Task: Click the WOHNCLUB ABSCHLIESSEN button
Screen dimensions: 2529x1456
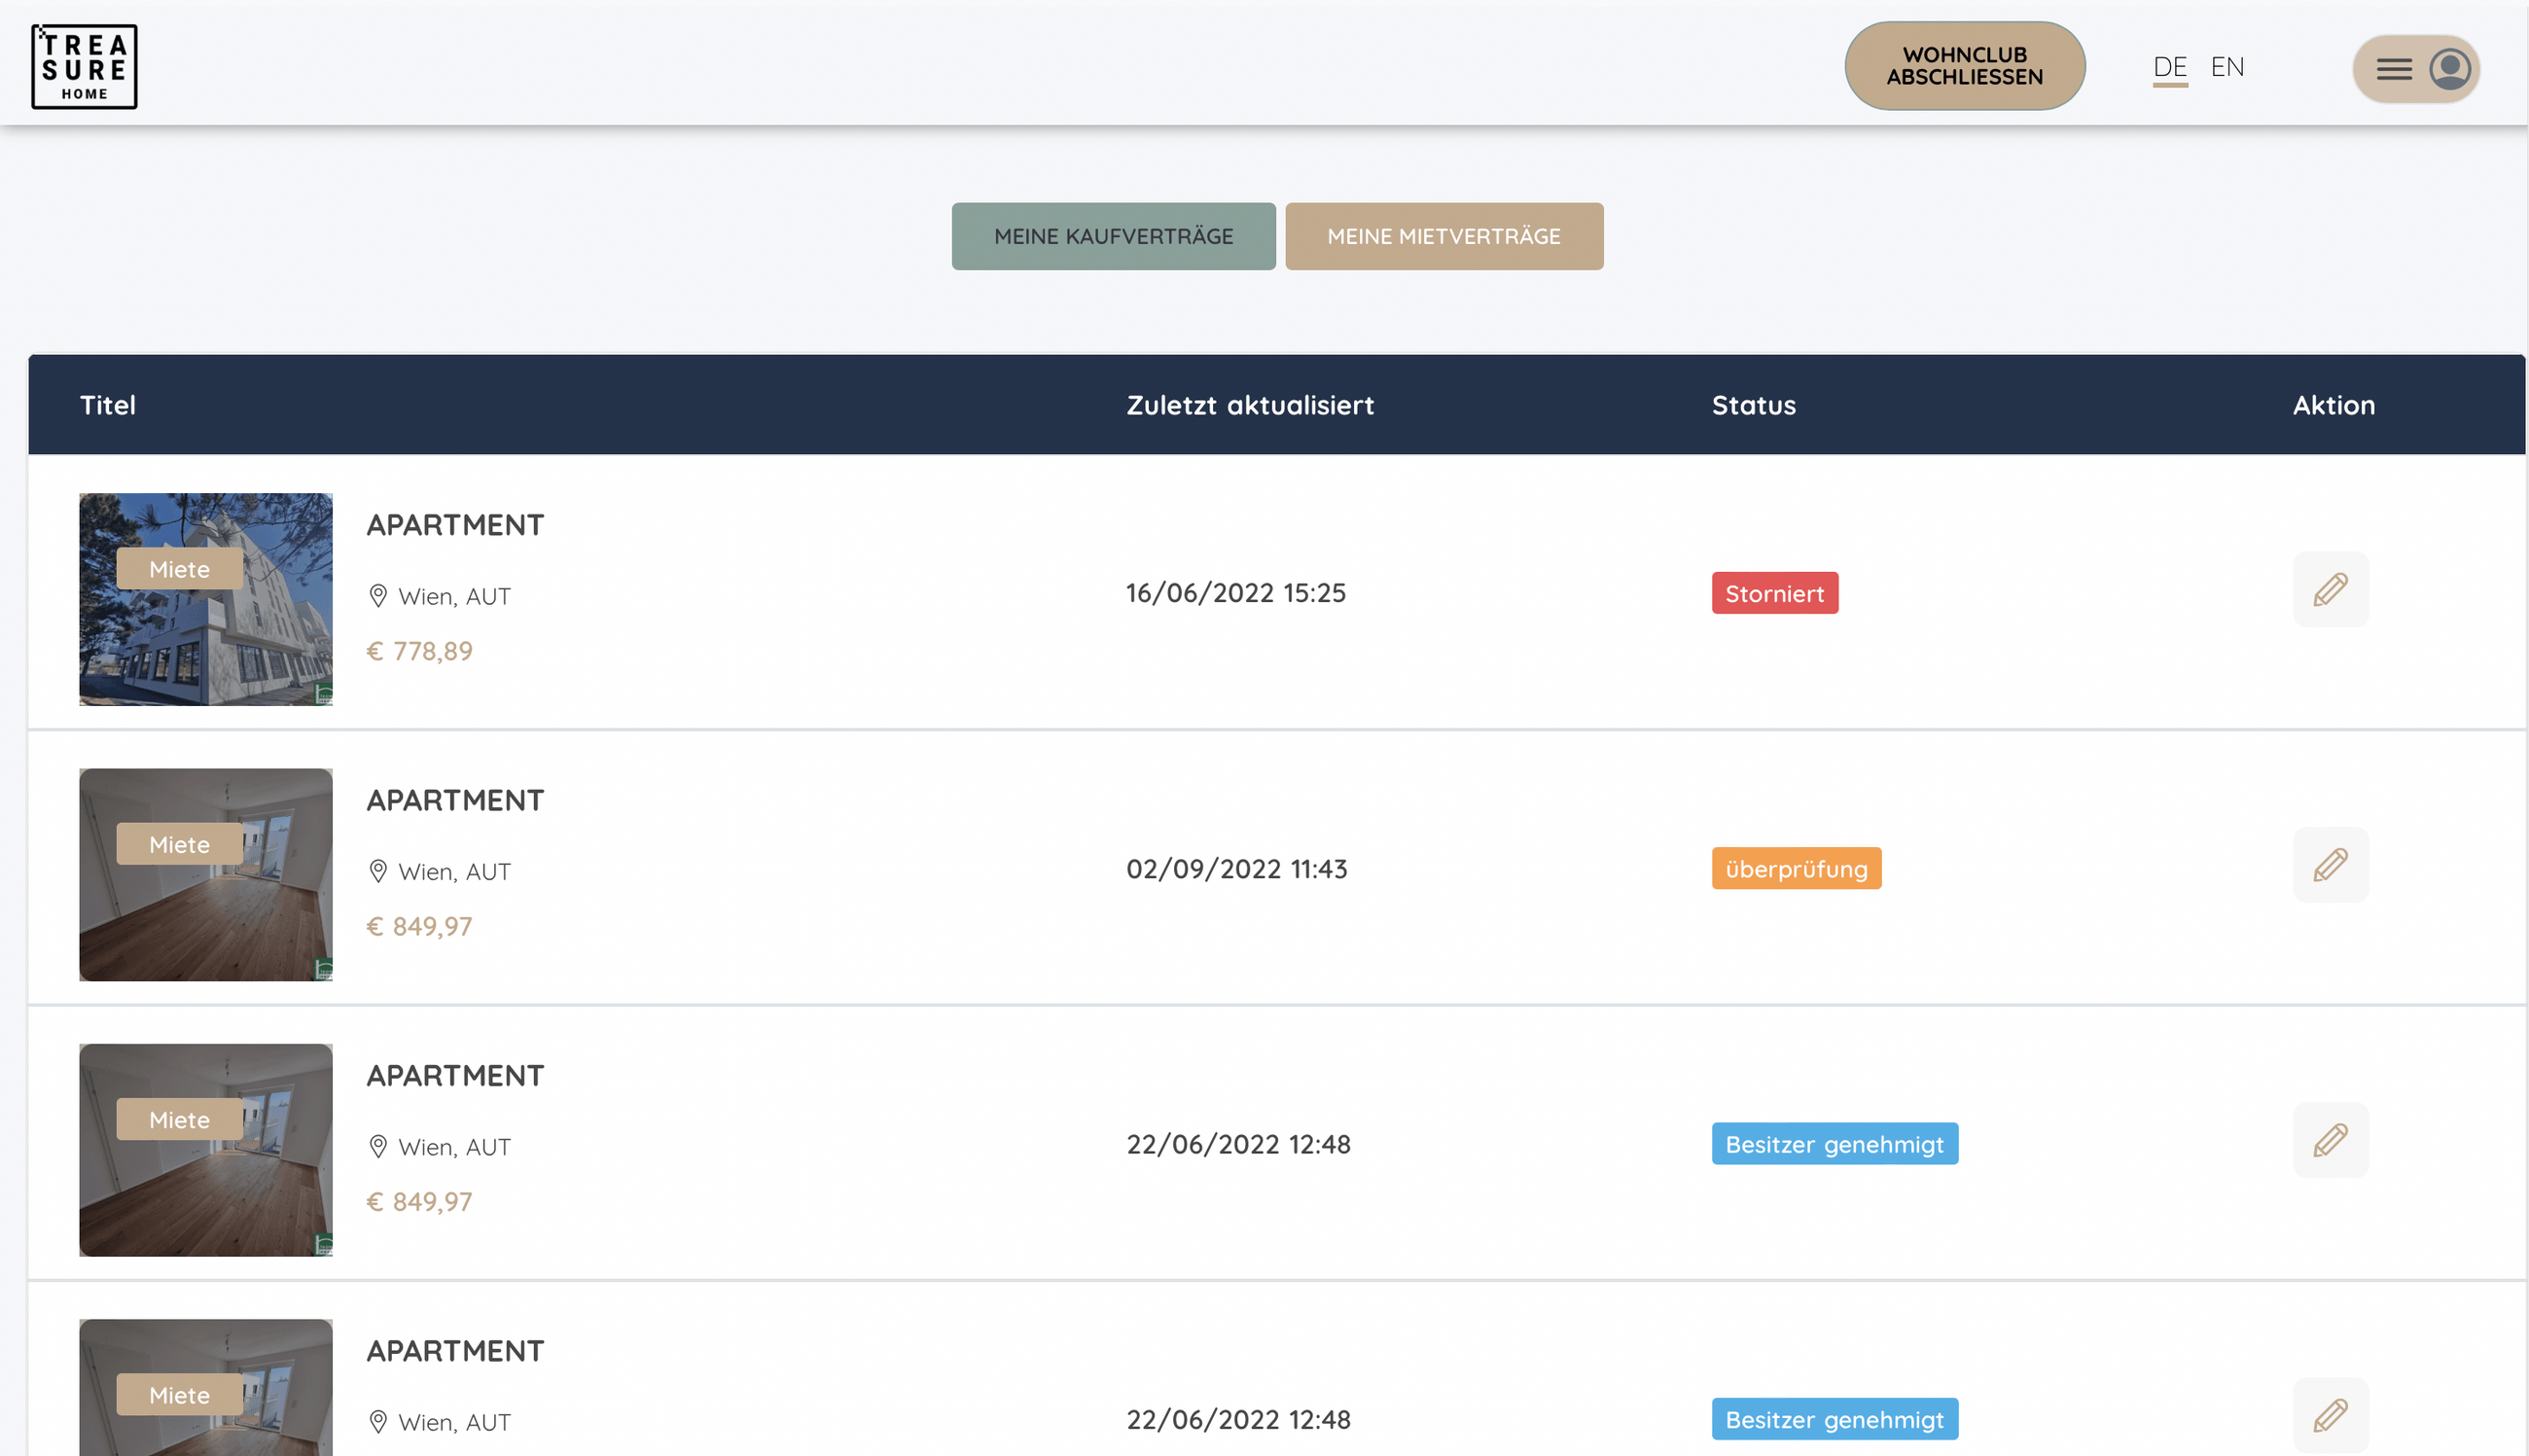Action: point(1964,66)
